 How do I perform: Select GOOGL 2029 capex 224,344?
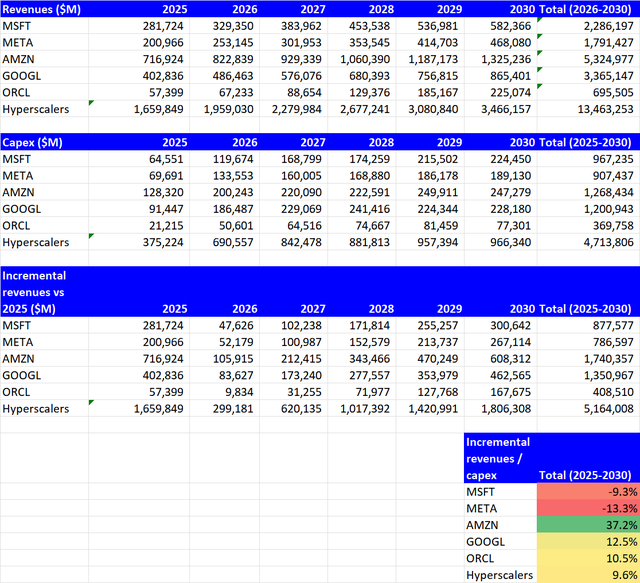430,209
